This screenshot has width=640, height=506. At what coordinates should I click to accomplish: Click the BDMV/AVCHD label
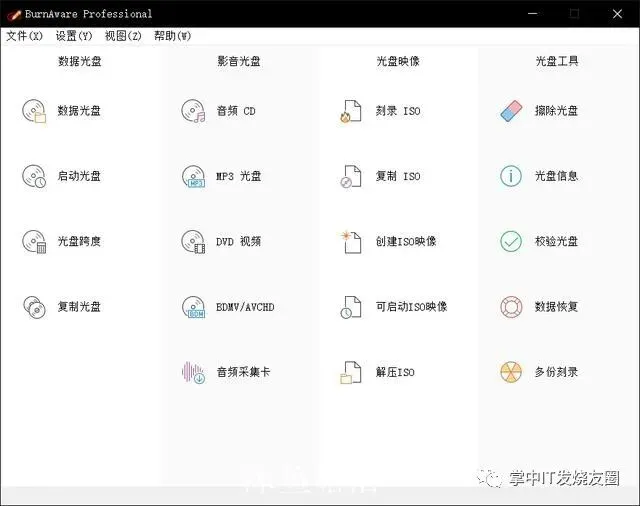point(245,307)
